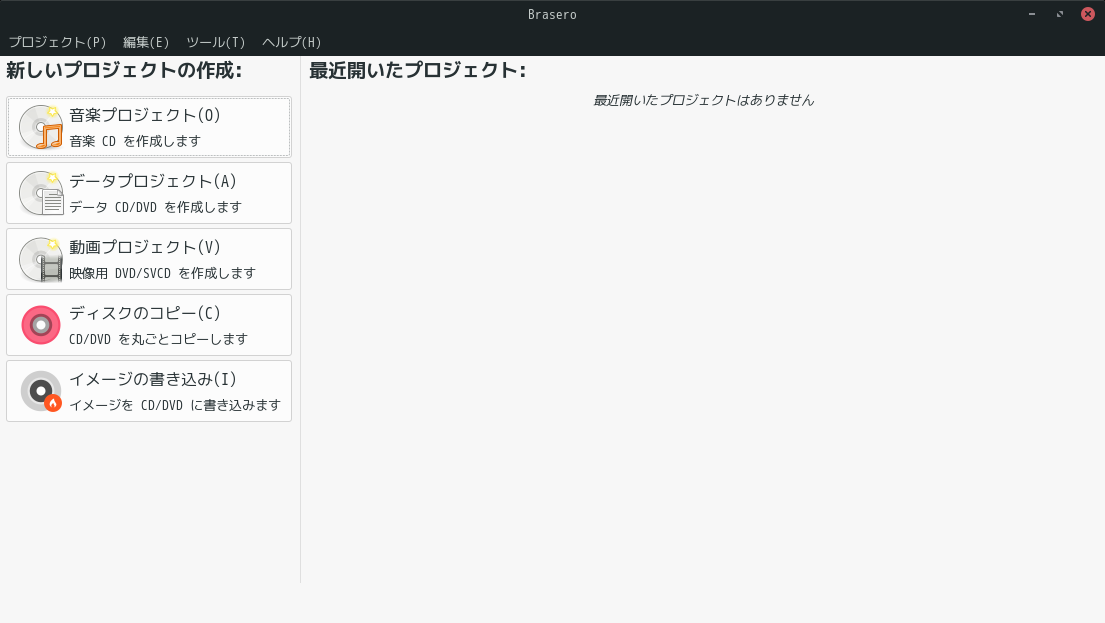Click the music CD icon with orange note
Viewport: 1105px width, 623px height.
(41, 127)
